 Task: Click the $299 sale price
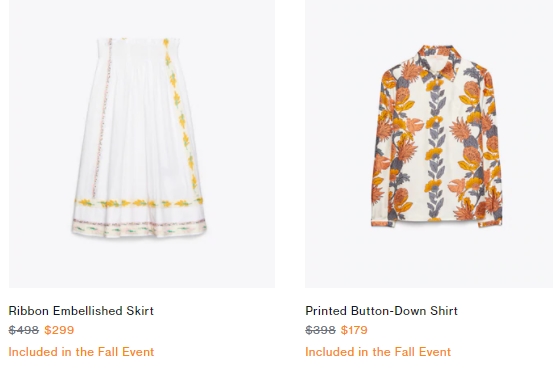(x=59, y=330)
